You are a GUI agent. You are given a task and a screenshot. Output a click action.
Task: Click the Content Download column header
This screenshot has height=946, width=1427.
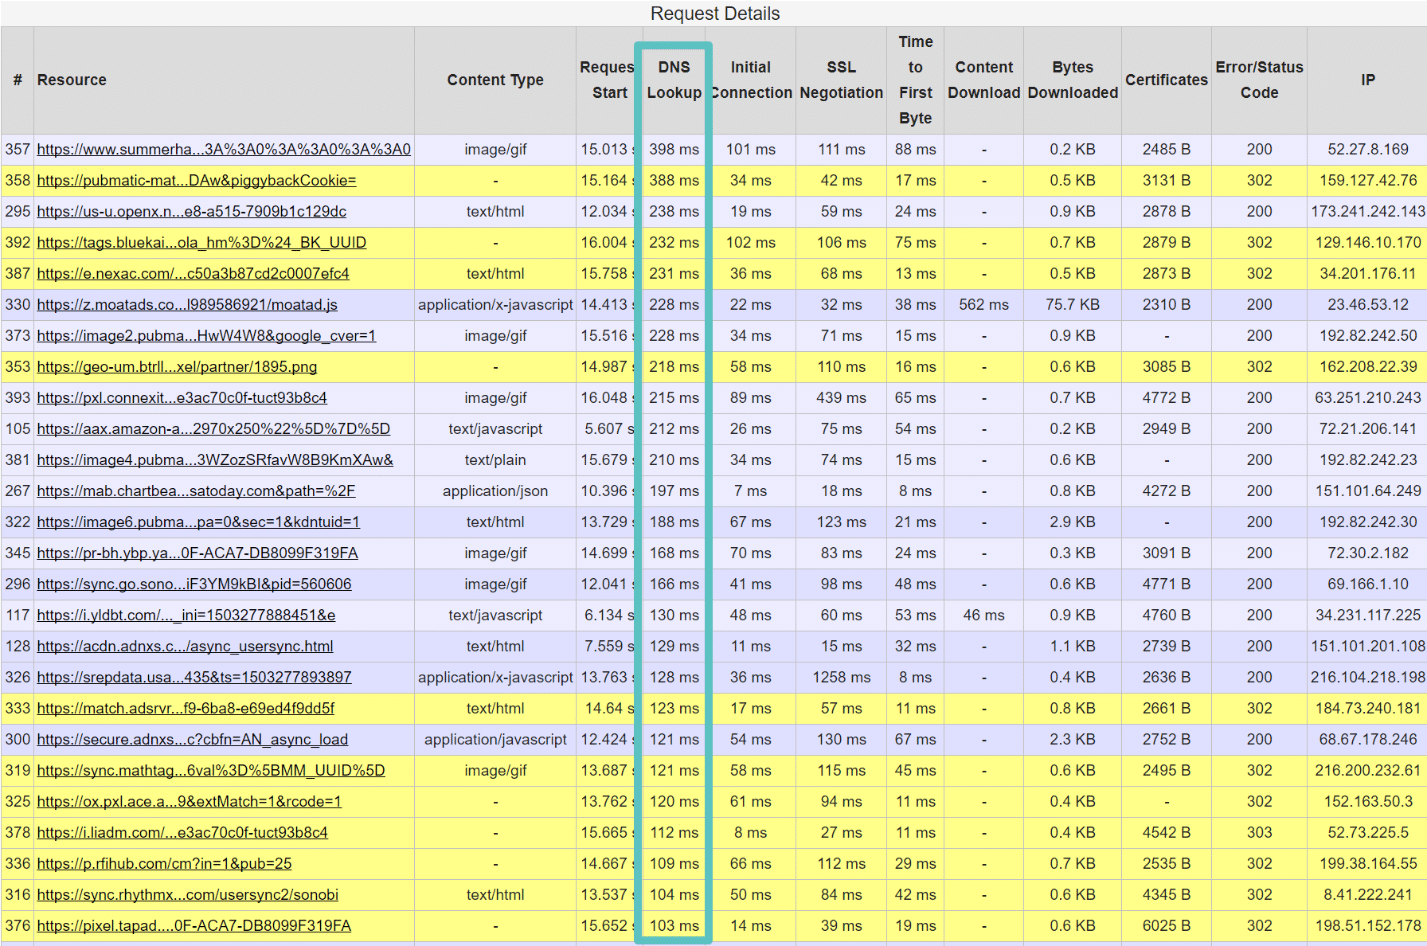[983, 79]
